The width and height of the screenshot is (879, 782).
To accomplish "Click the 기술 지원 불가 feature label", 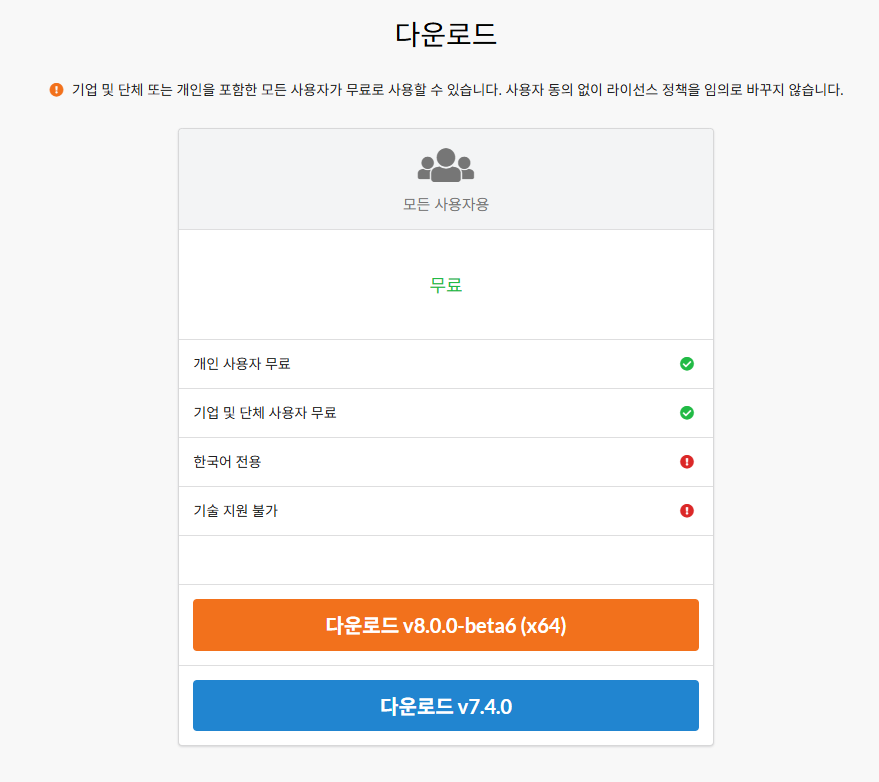I will [x=235, y=511].
